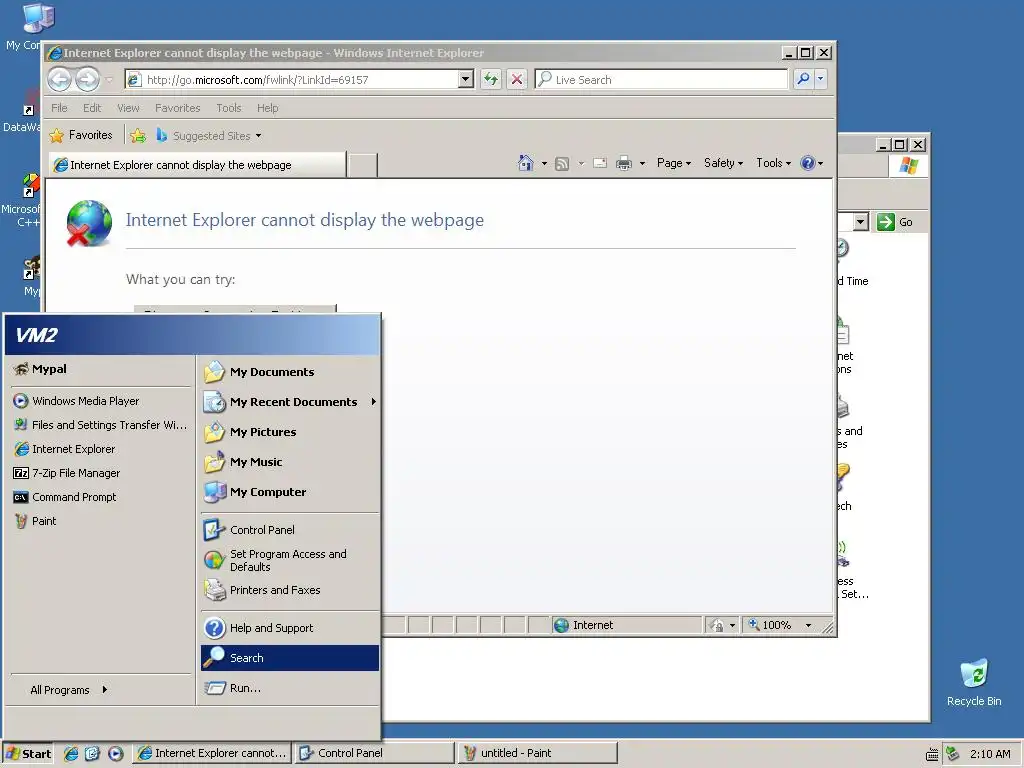Open the Favorites star button
Image resolution: width=1024 pixels, height=768 pixels.
pyautogui.click(x=81, y=135)
